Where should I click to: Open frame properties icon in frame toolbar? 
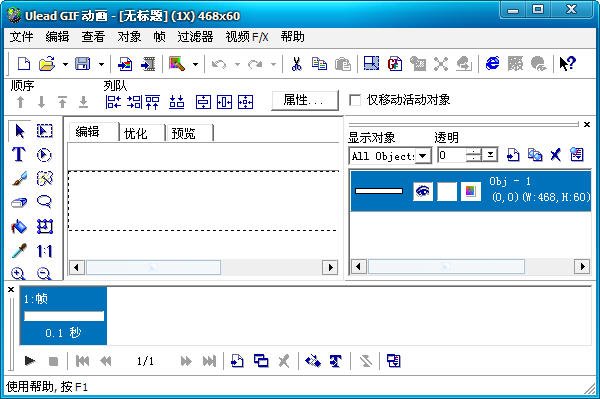394,361
